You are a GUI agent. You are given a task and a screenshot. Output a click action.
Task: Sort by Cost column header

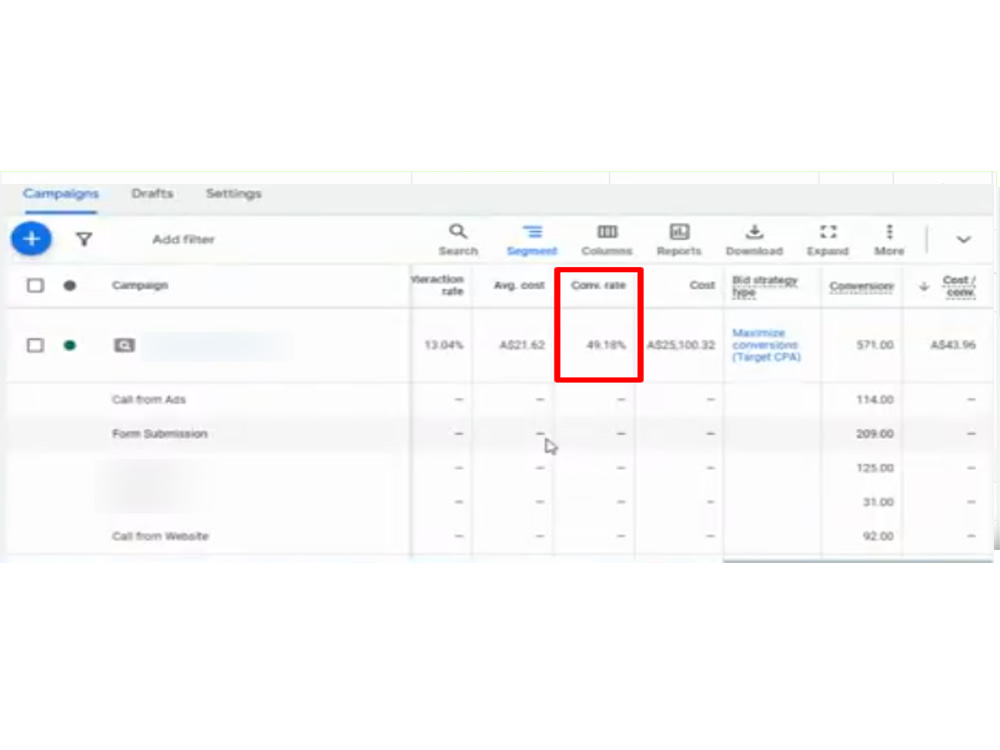pyautogui.click(x=702, y=285)
